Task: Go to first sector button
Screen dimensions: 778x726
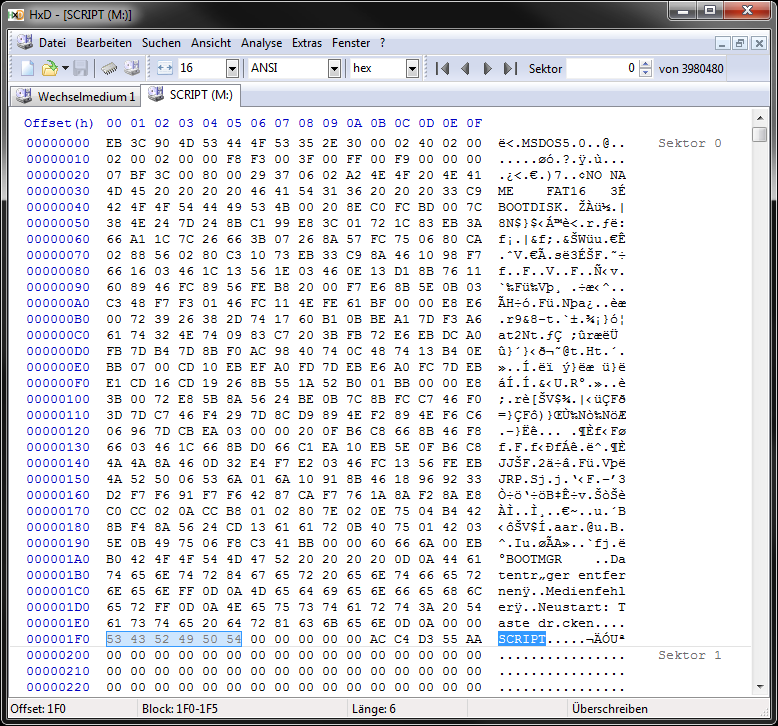Action: [x=442, y=68]
